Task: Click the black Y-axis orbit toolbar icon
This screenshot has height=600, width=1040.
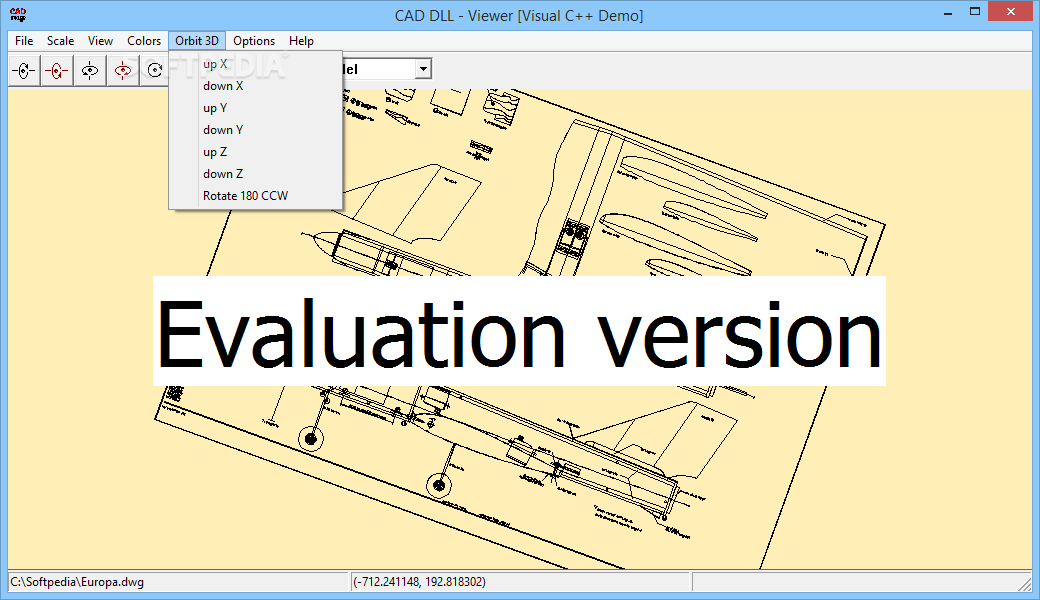Action: click(90, 70)
